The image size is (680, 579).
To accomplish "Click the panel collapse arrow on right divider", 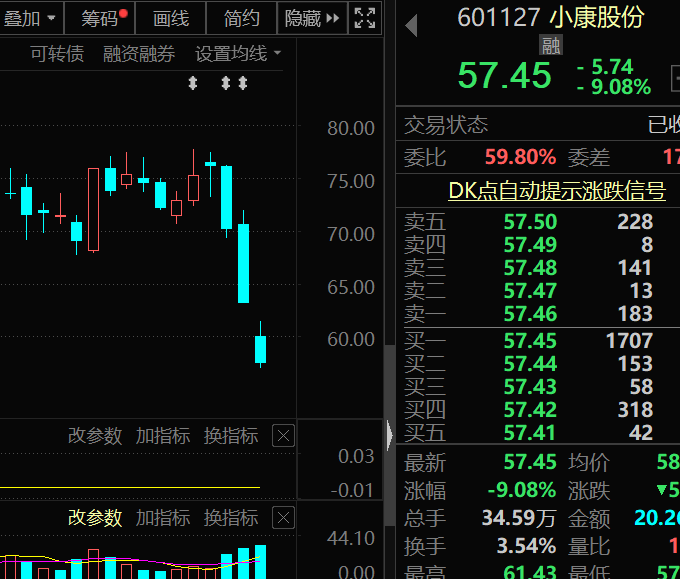I will 390,435.
